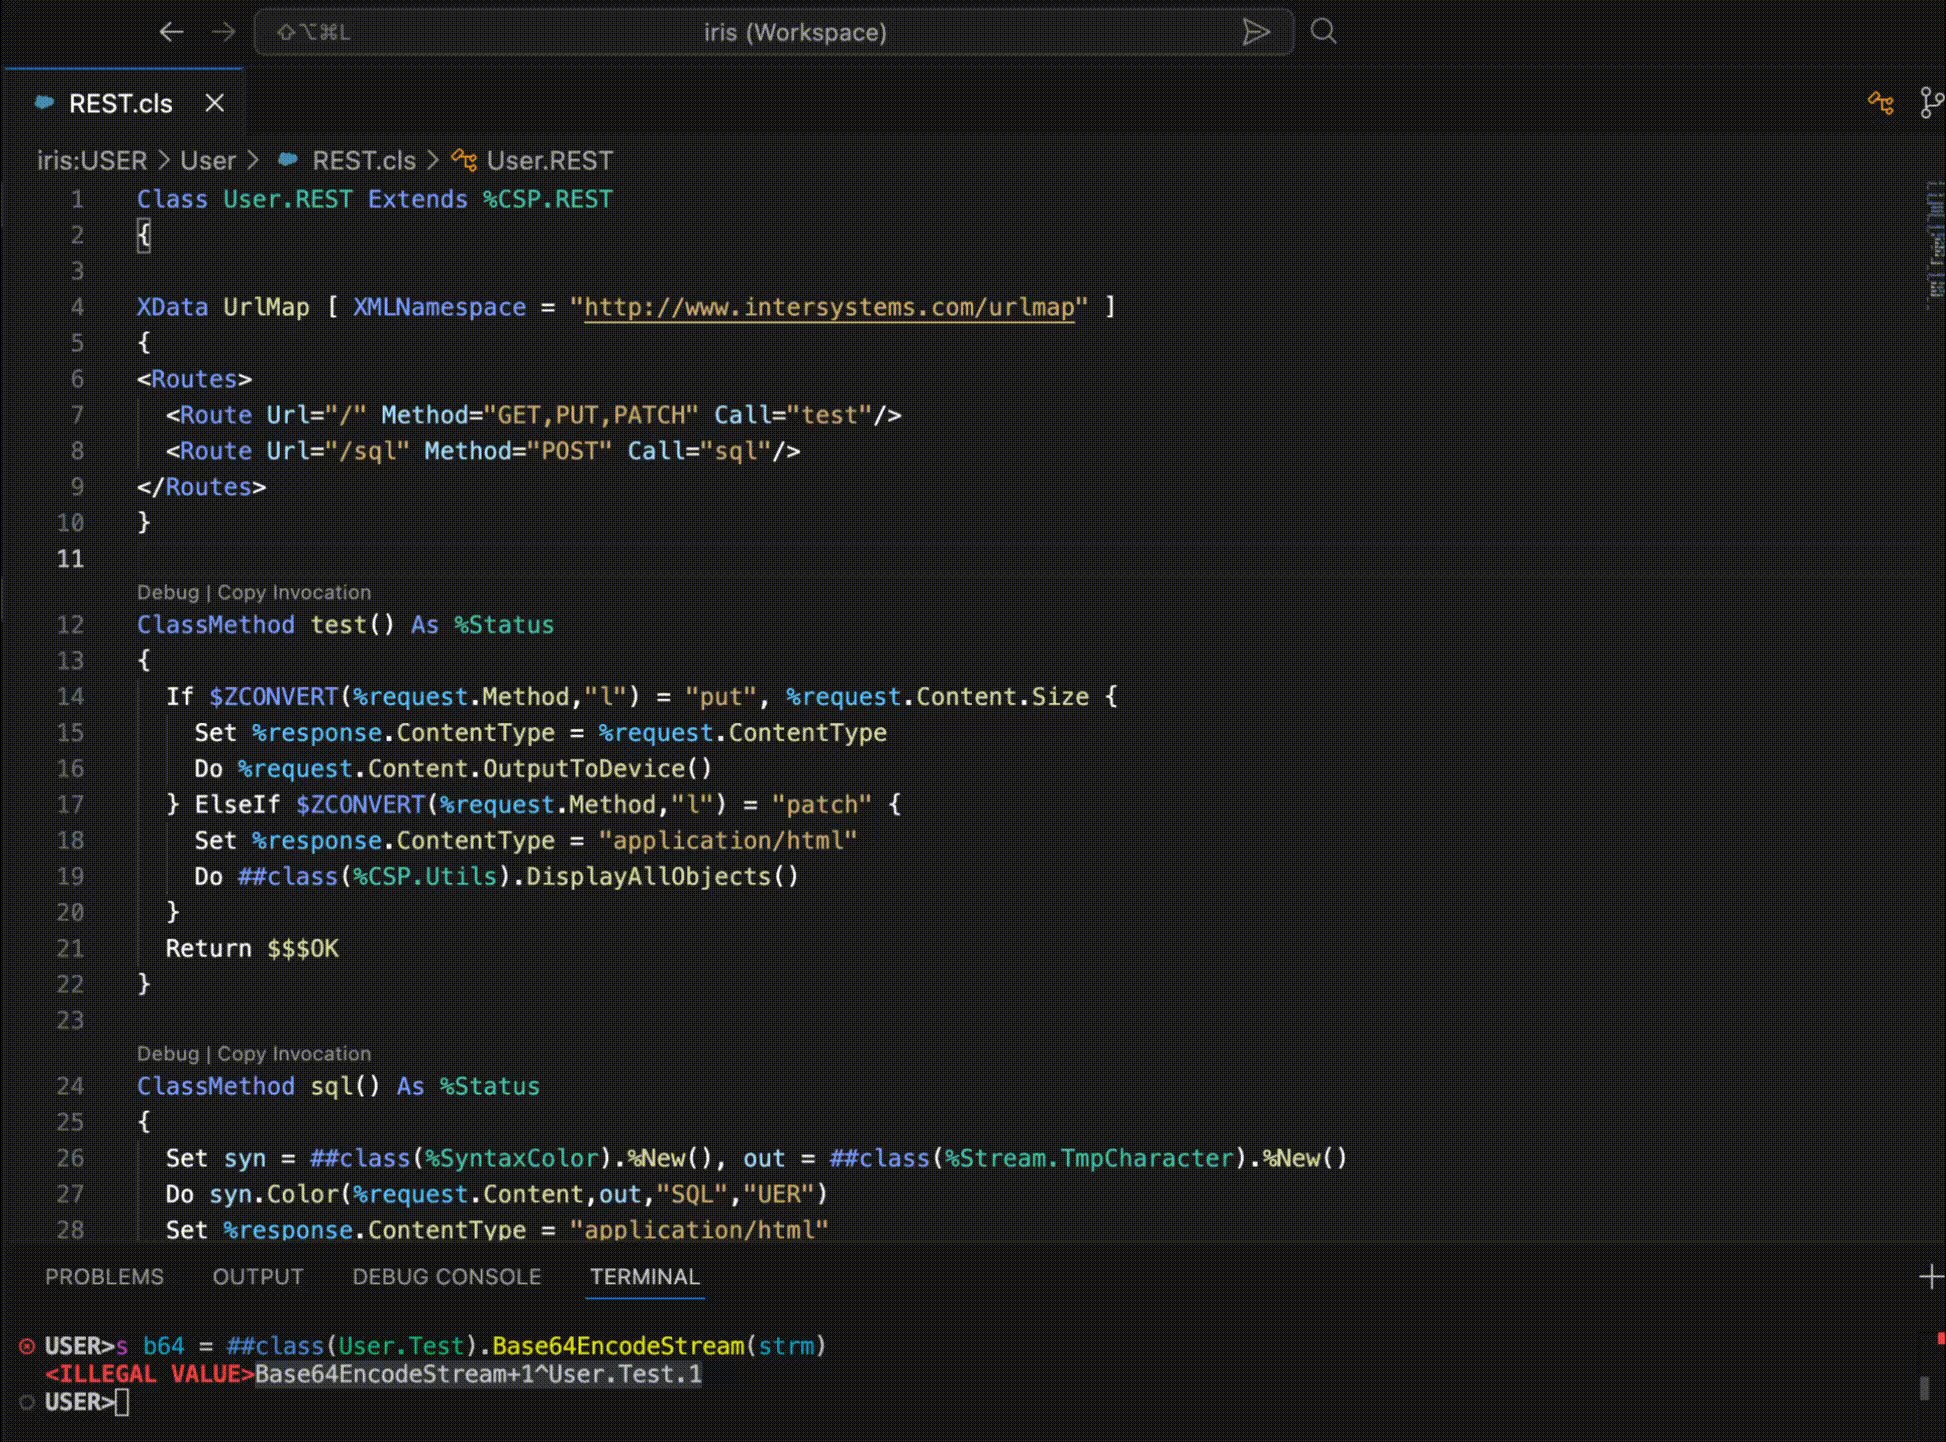1946x1442 pixels.
Task: Click Debug link above test method
Action: coord(168,592)
